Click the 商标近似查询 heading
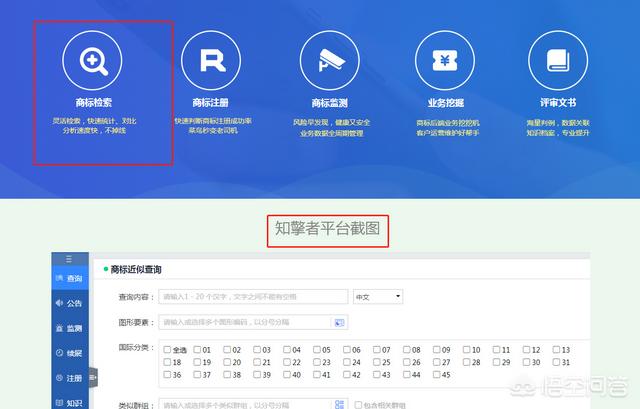This screenshot has height=409, width=640. coord(136,269)
